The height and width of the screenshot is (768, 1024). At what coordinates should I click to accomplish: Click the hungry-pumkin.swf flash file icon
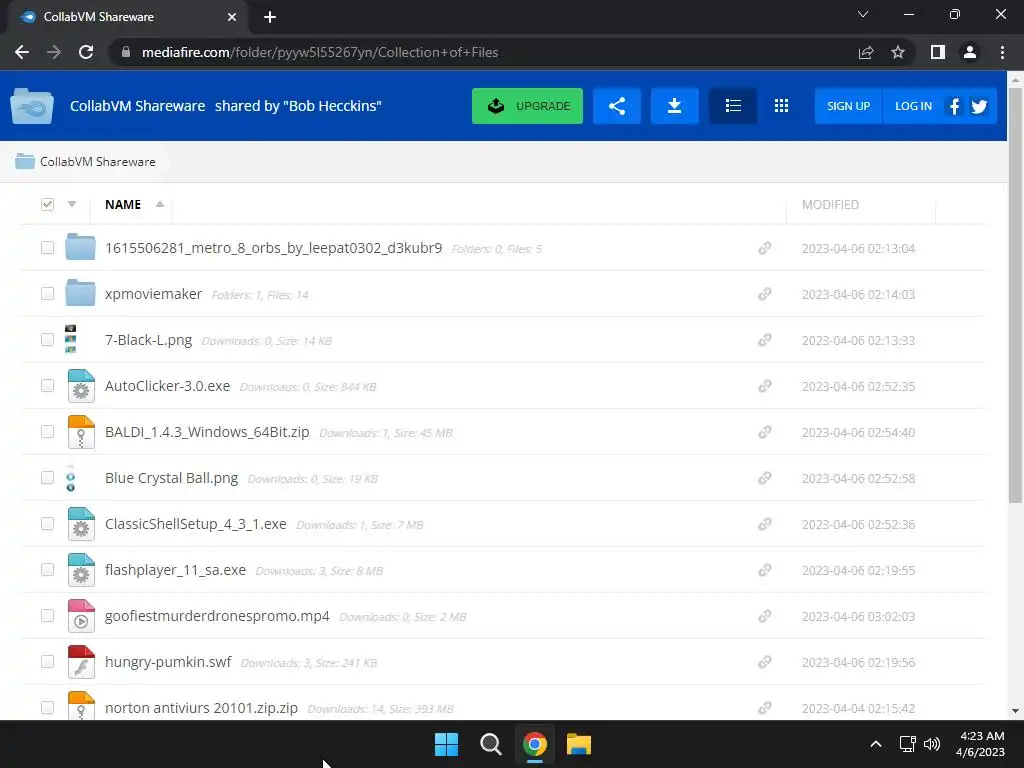pos(81,662)
